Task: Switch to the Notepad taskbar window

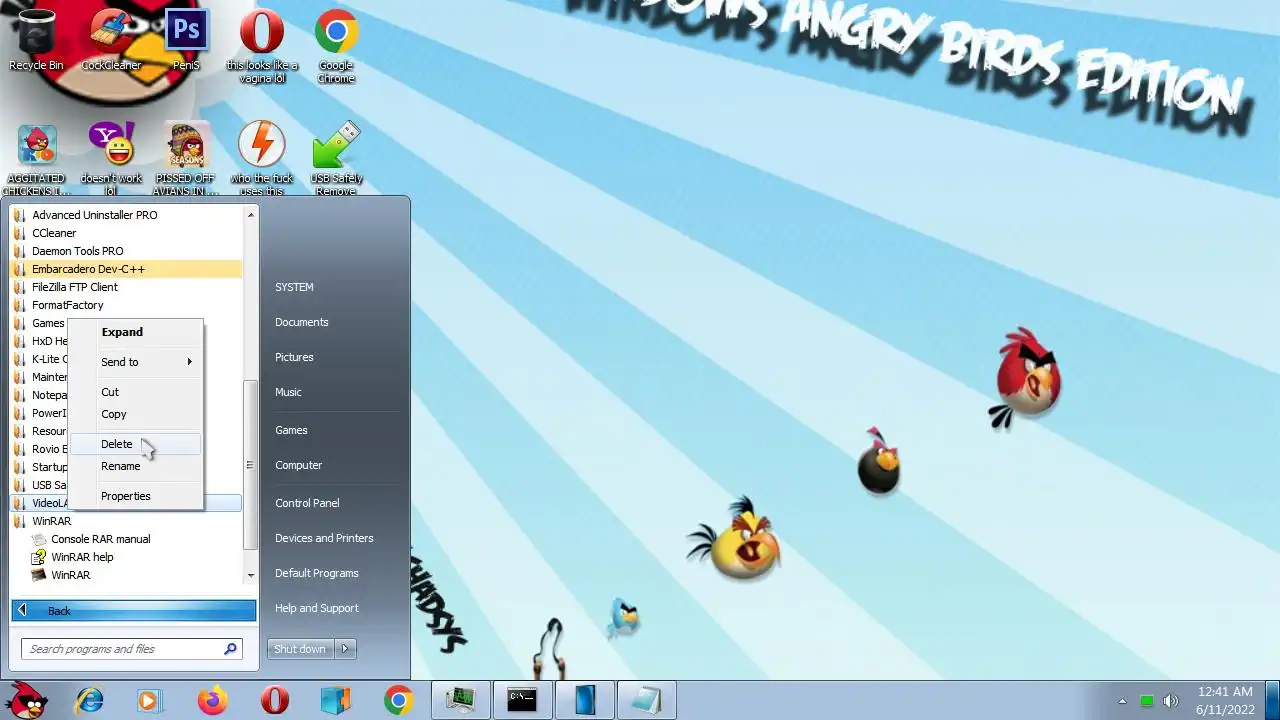Action: (x=647, y=700)
